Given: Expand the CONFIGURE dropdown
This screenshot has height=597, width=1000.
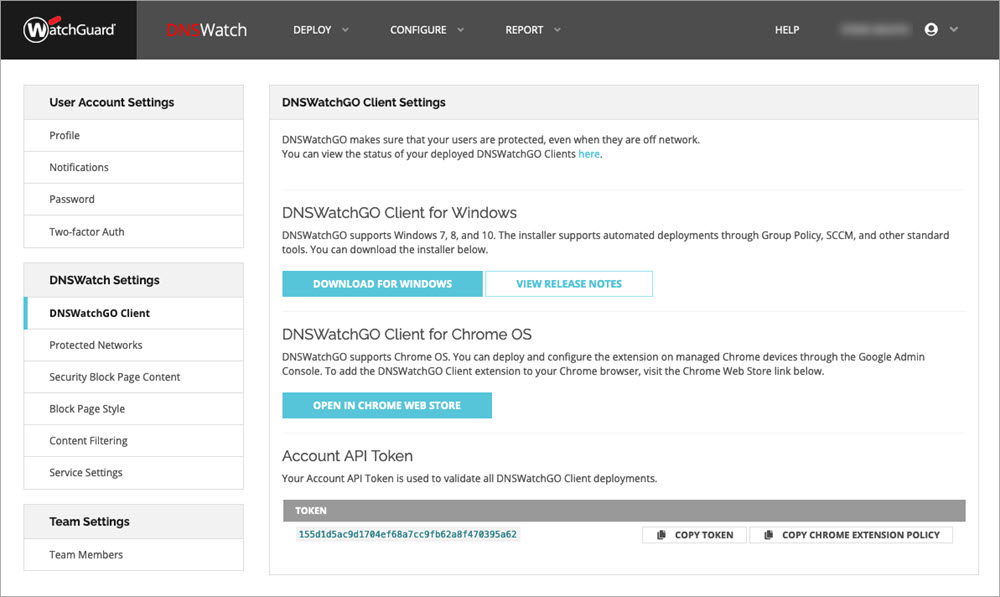Looking at the screenshot, I should click(427, 30).
